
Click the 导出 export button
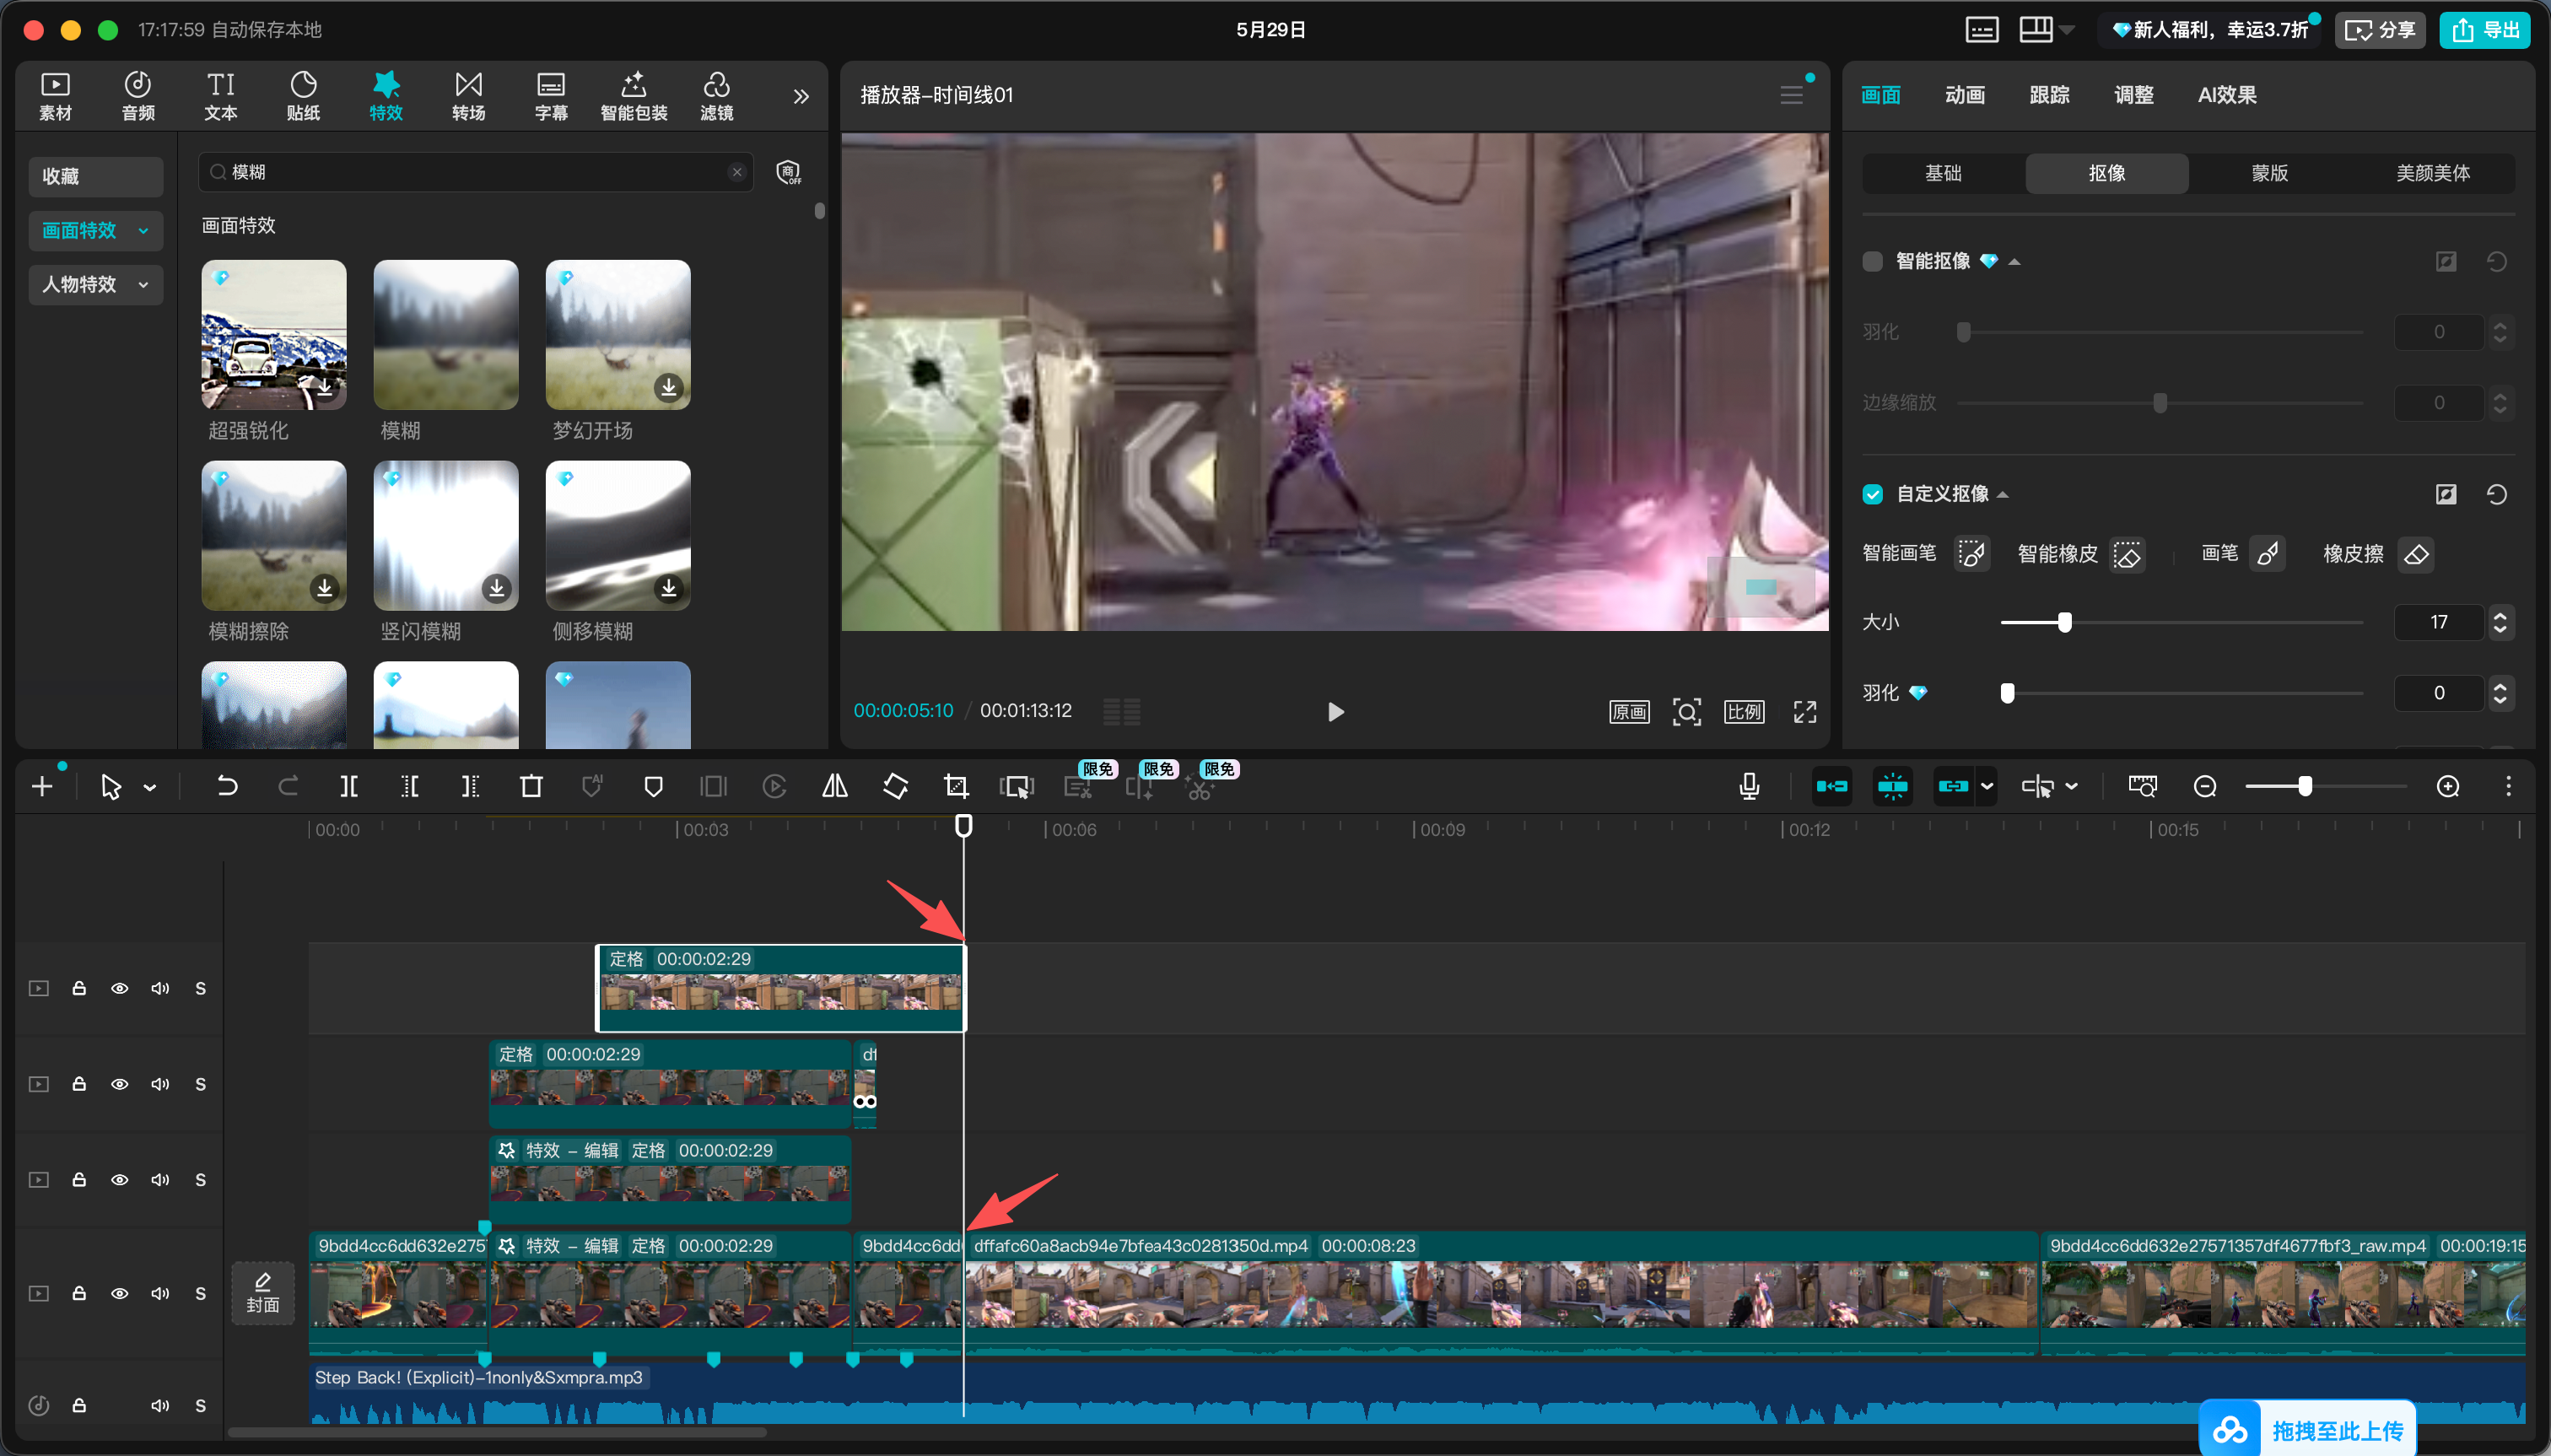2484,29
